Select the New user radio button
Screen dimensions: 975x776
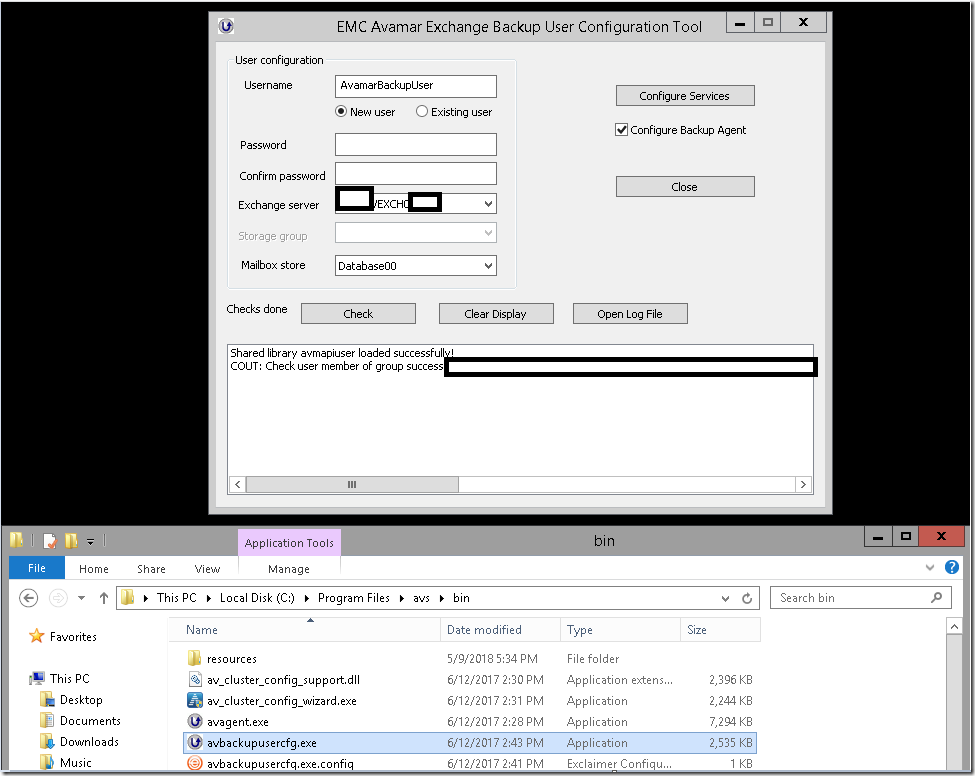(341, 111)
